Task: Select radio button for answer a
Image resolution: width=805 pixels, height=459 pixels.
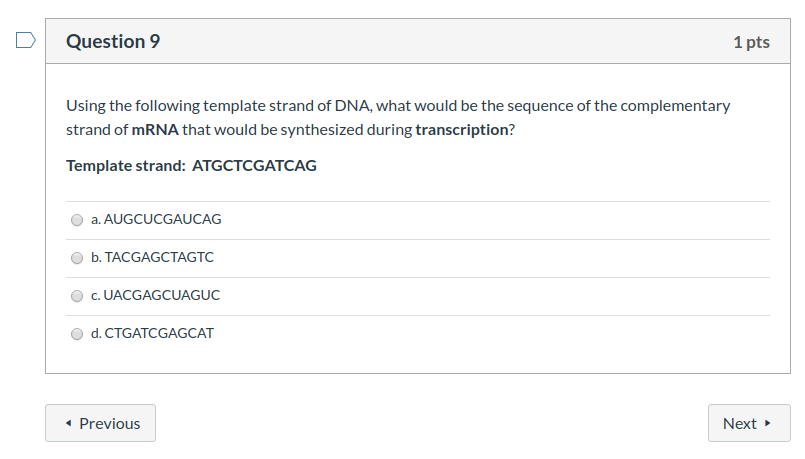Action: (77, 220)
